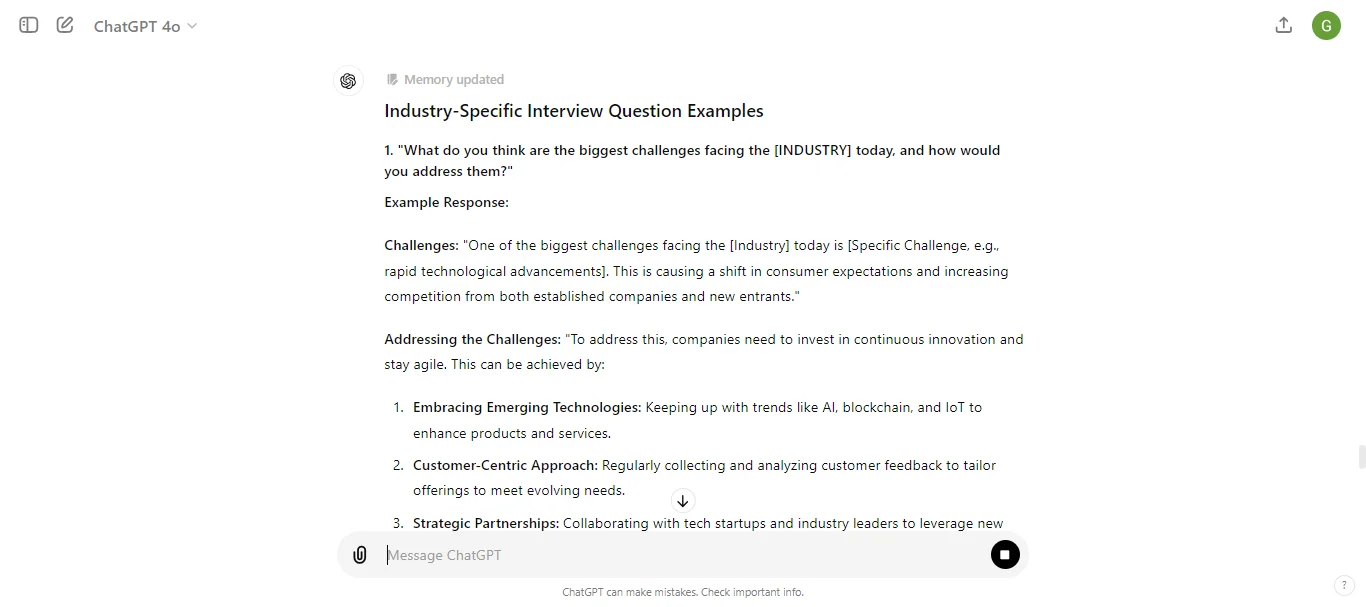This screenshot has height=607, width=1366.
Task: Click the Check important info disclaimer link
Action: pos(752,592)
